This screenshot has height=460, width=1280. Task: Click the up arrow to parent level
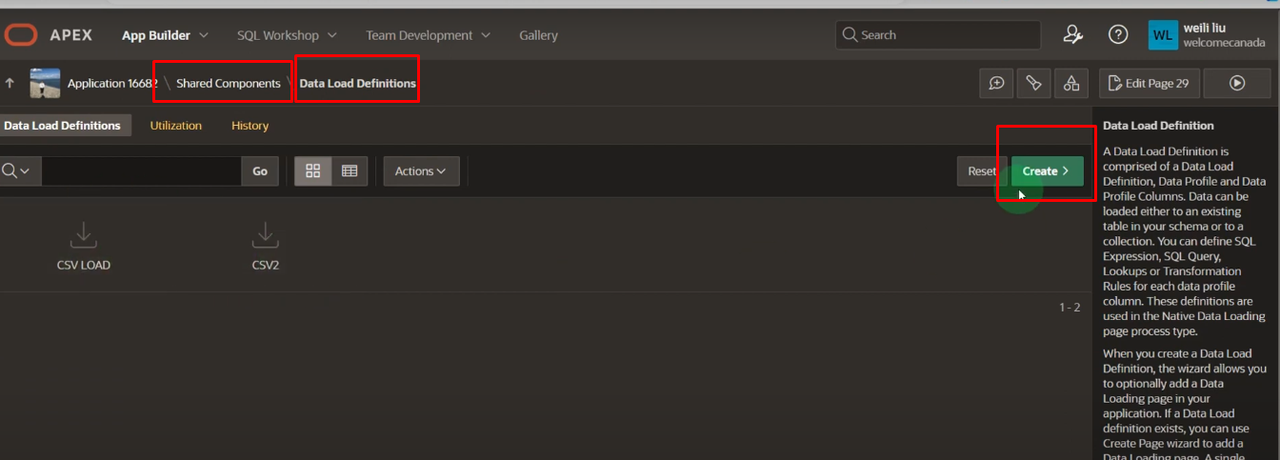[x=10, y=83]
